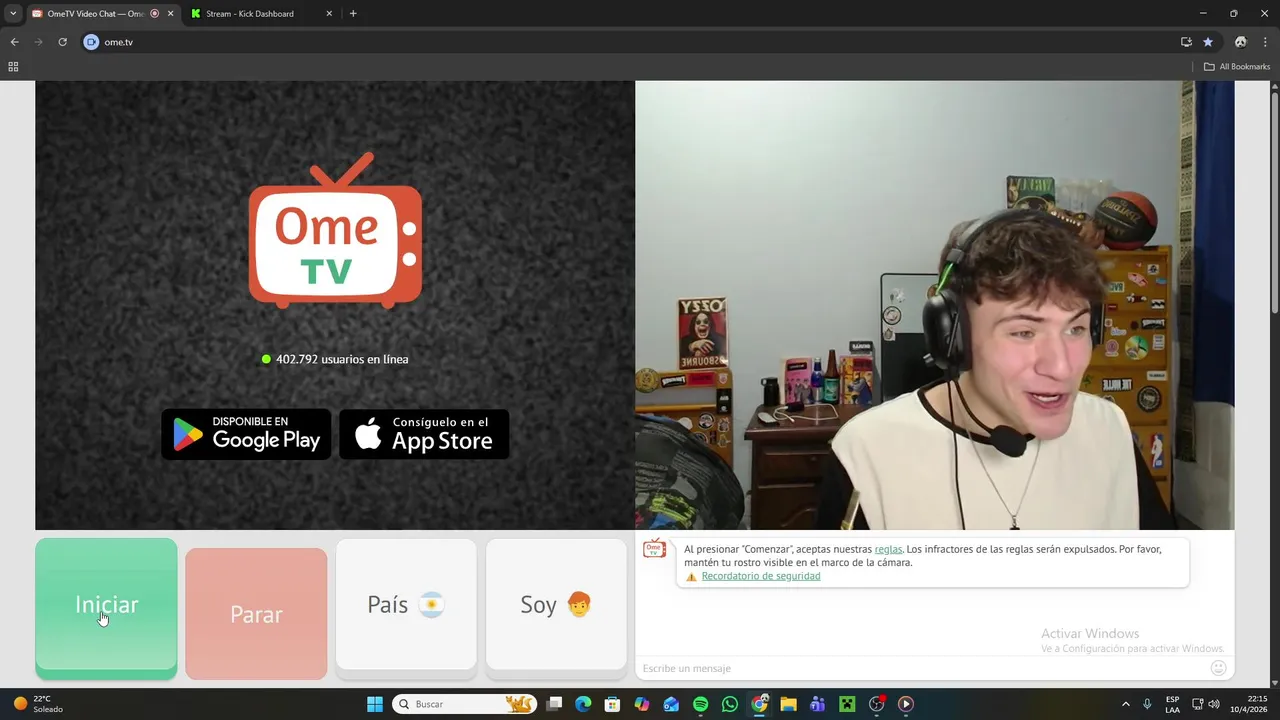
Task: Open the All Bookmarks folder
Action: click(1237, 67)
